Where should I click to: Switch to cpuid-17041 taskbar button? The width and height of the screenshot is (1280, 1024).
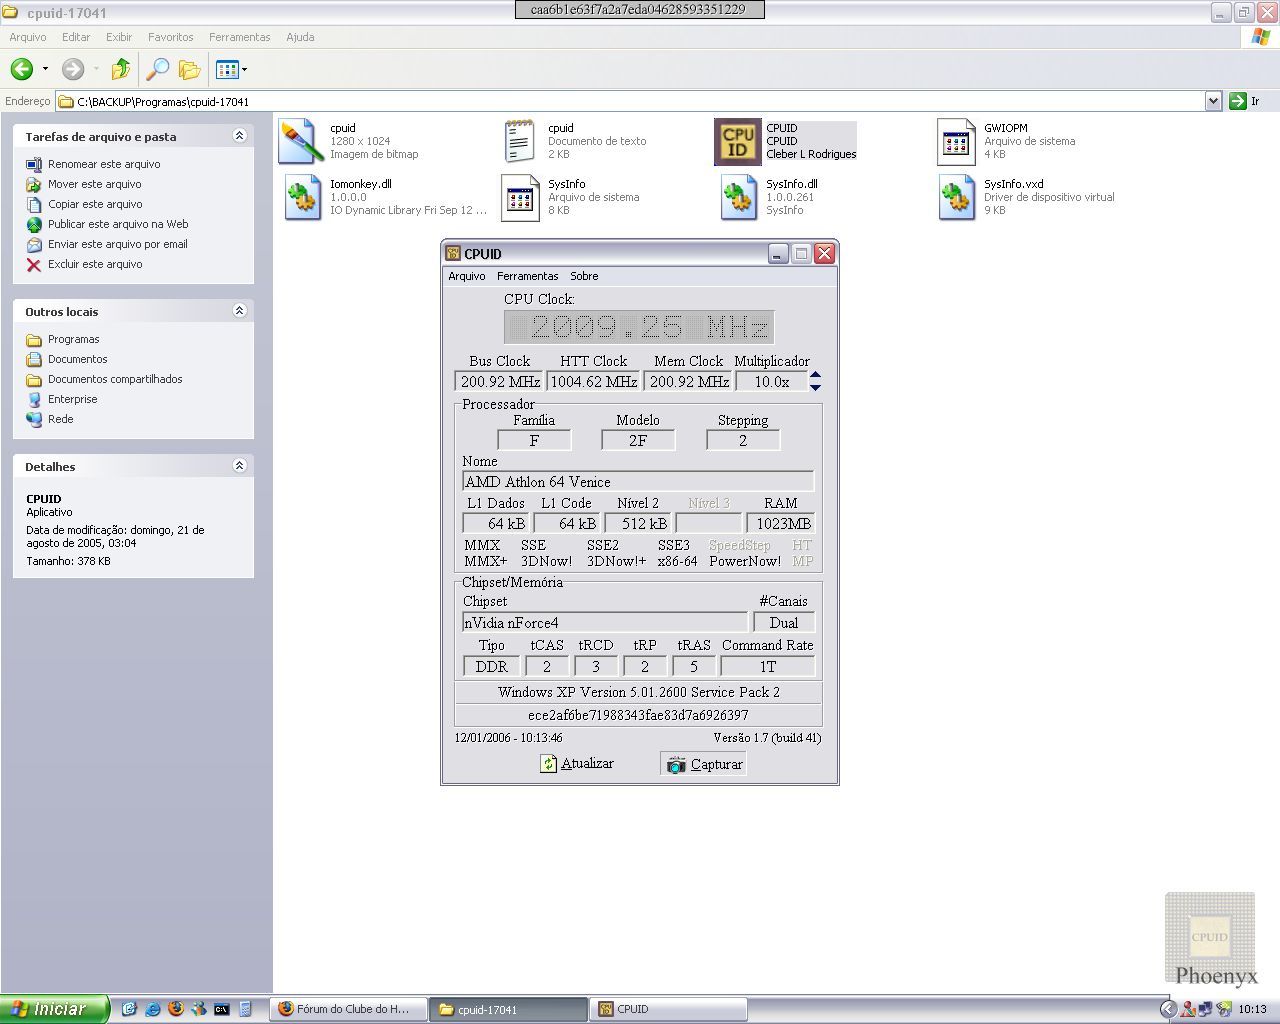tap(509, 1009)
